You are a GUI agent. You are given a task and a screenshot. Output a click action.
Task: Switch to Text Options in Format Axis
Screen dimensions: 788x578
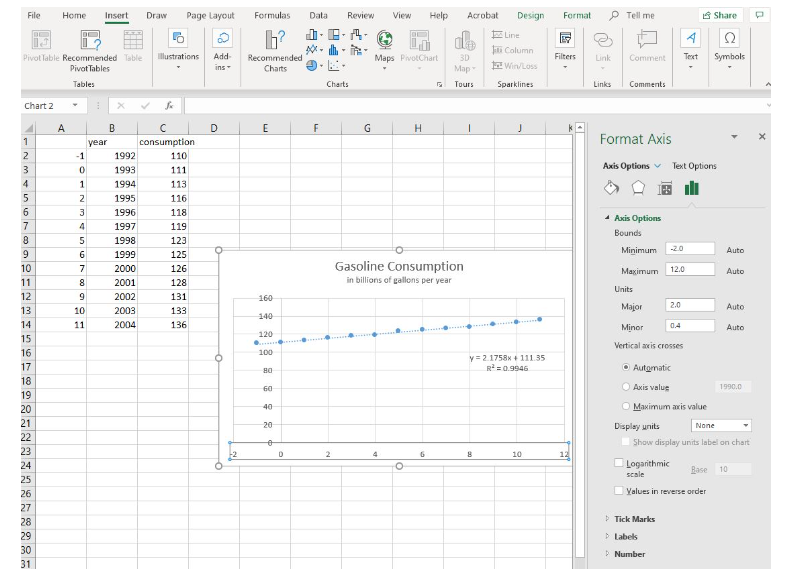click(x=694, y=166)
